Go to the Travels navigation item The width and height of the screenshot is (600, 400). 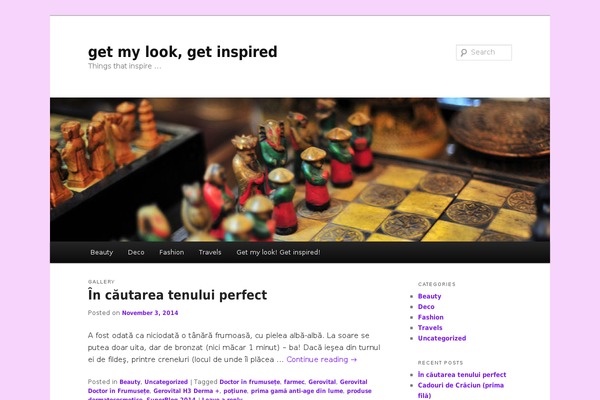(210, 252)
